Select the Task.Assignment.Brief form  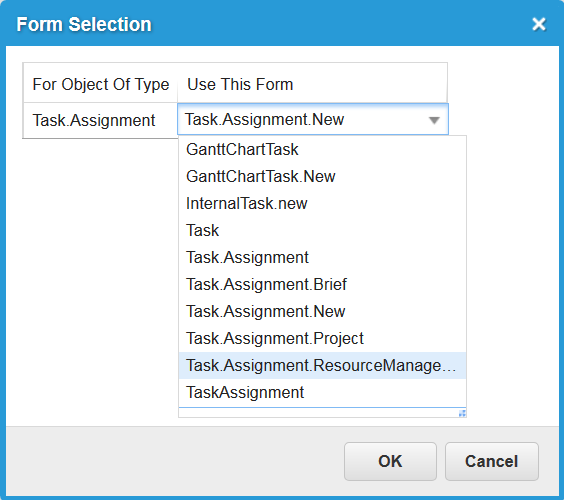pos(322,284)
